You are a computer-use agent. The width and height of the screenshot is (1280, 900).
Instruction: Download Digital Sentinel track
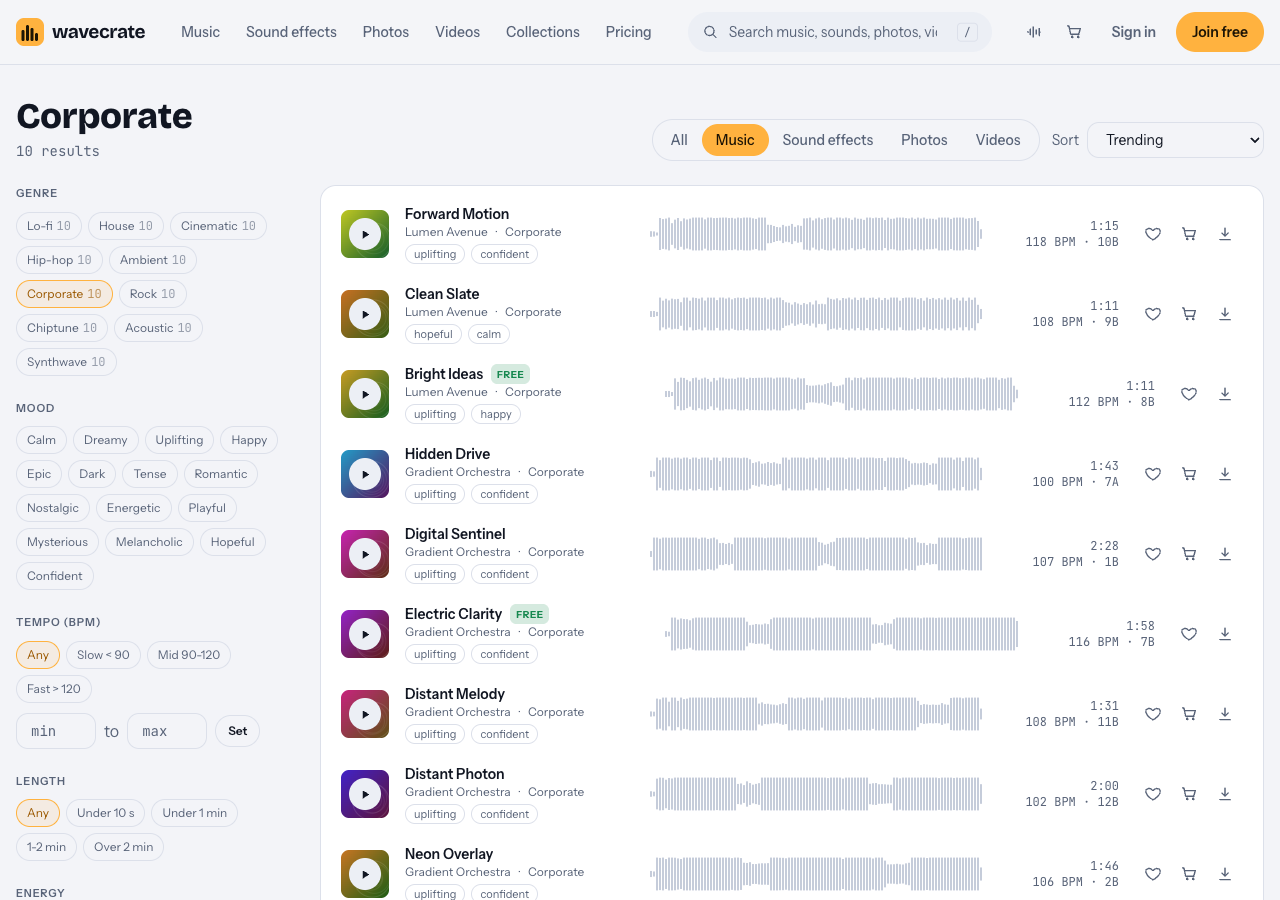[x=1225, y=554]
